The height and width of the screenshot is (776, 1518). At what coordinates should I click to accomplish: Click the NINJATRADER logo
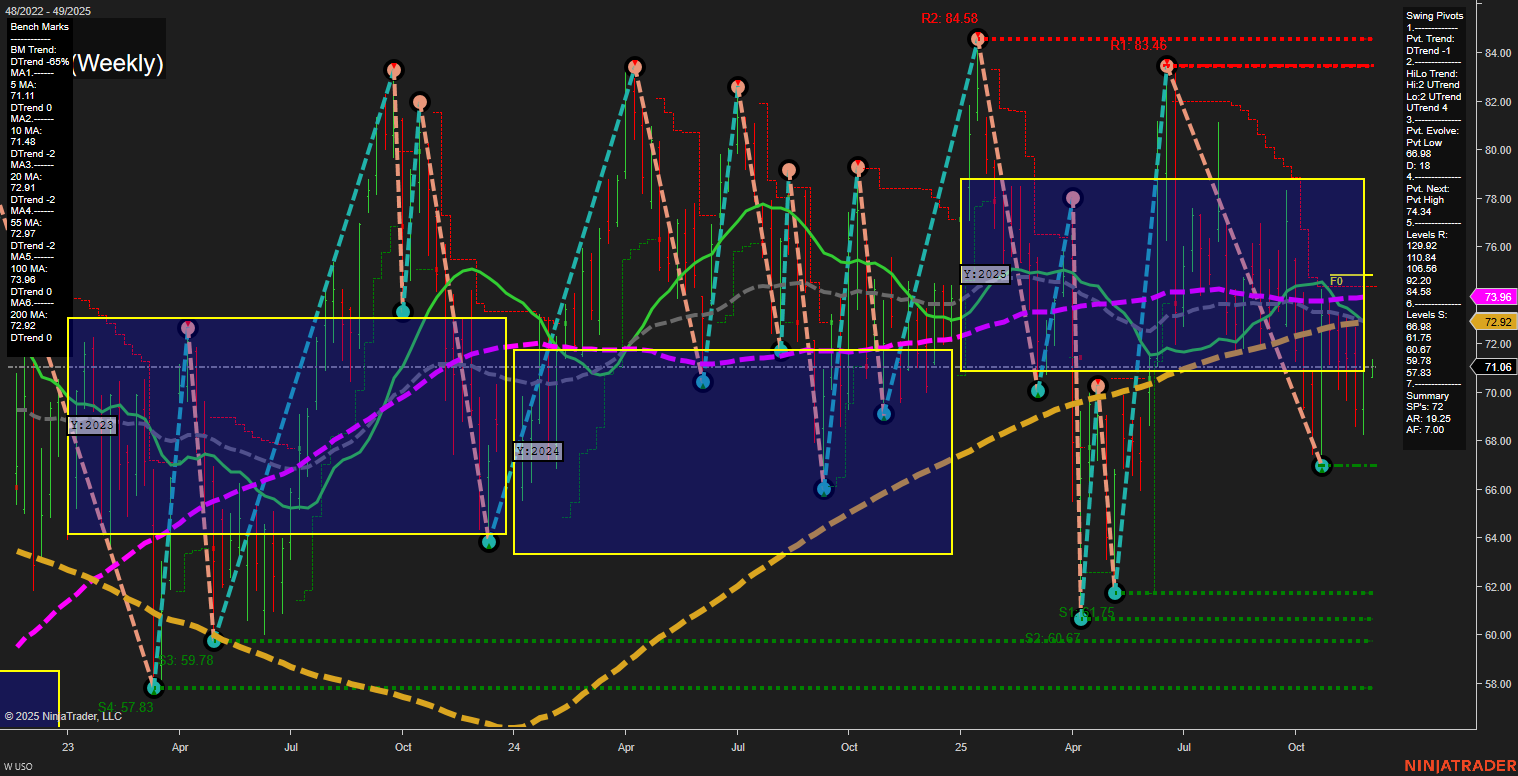point(1460,765)
